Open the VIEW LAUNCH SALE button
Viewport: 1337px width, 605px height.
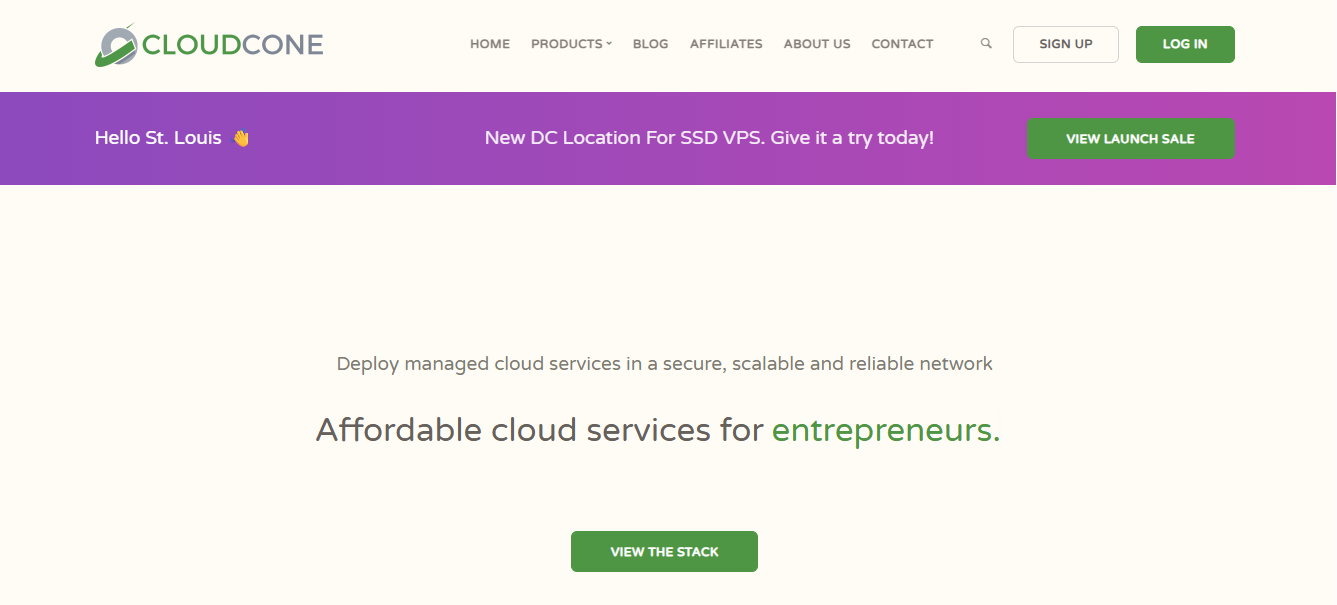[x=1130, y=139]
